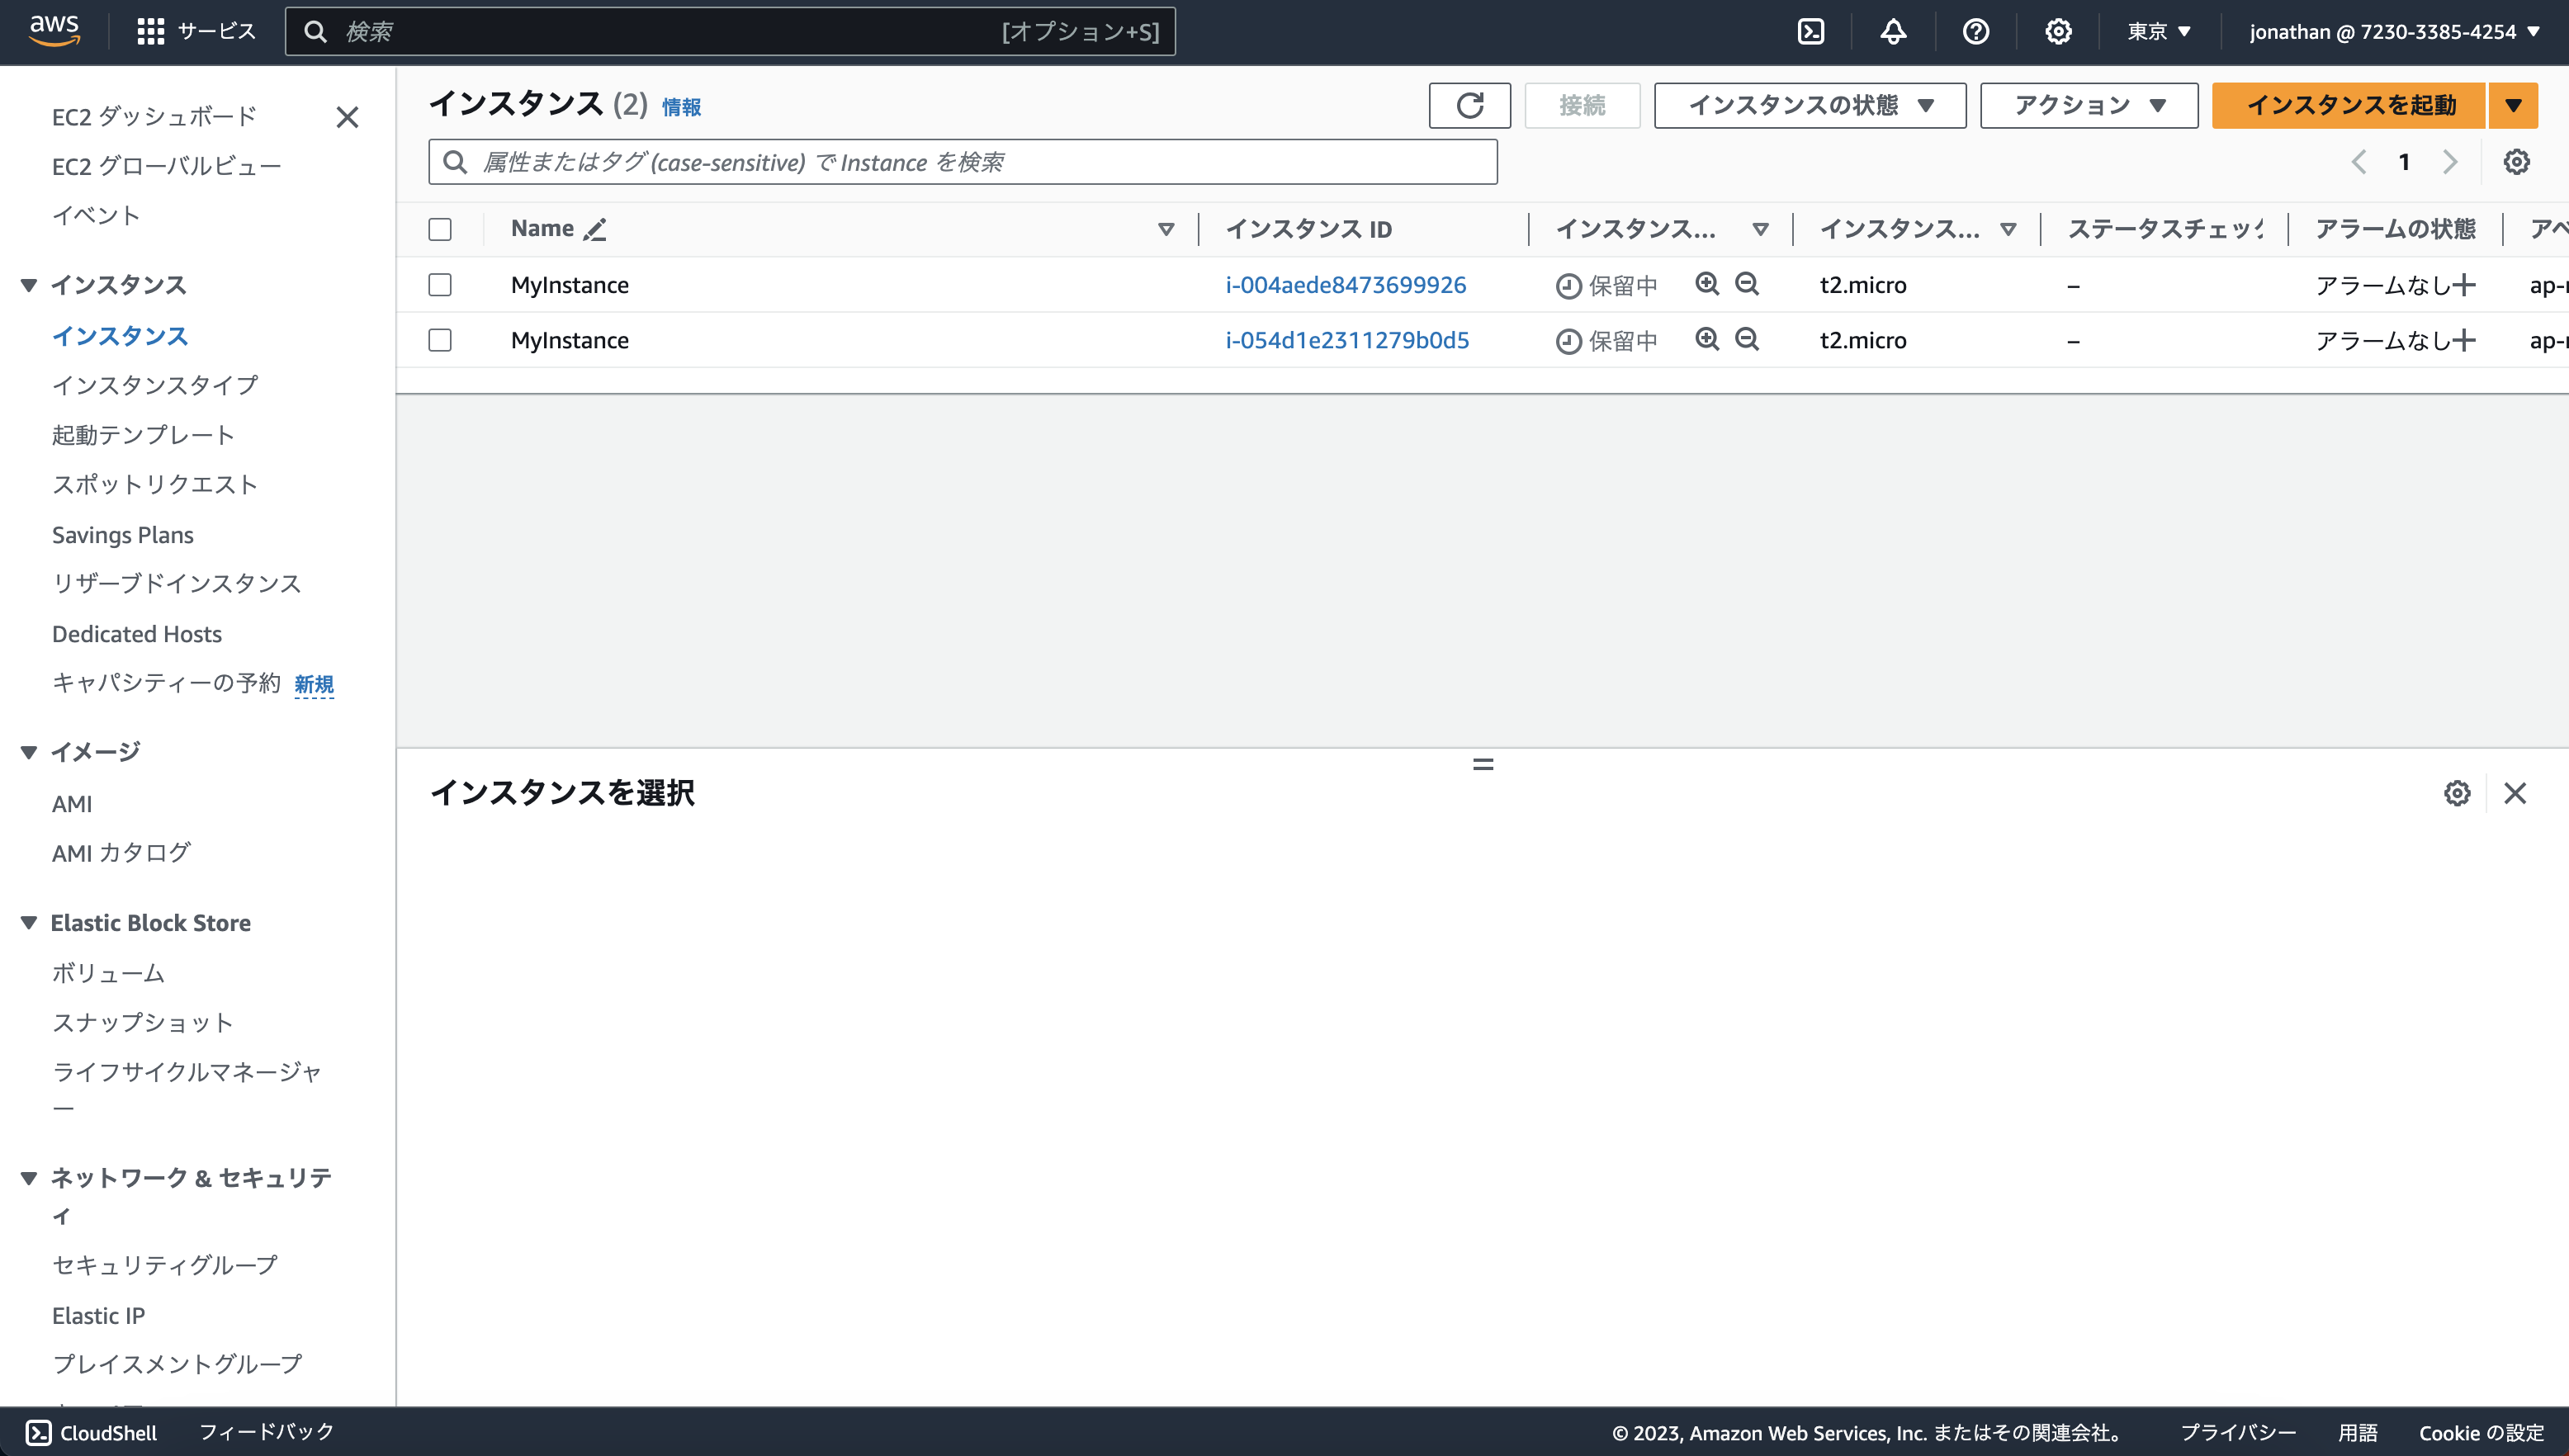
Task: Open the CloudShell terminal icon in top bar
Action: [x=1811, y=31]
